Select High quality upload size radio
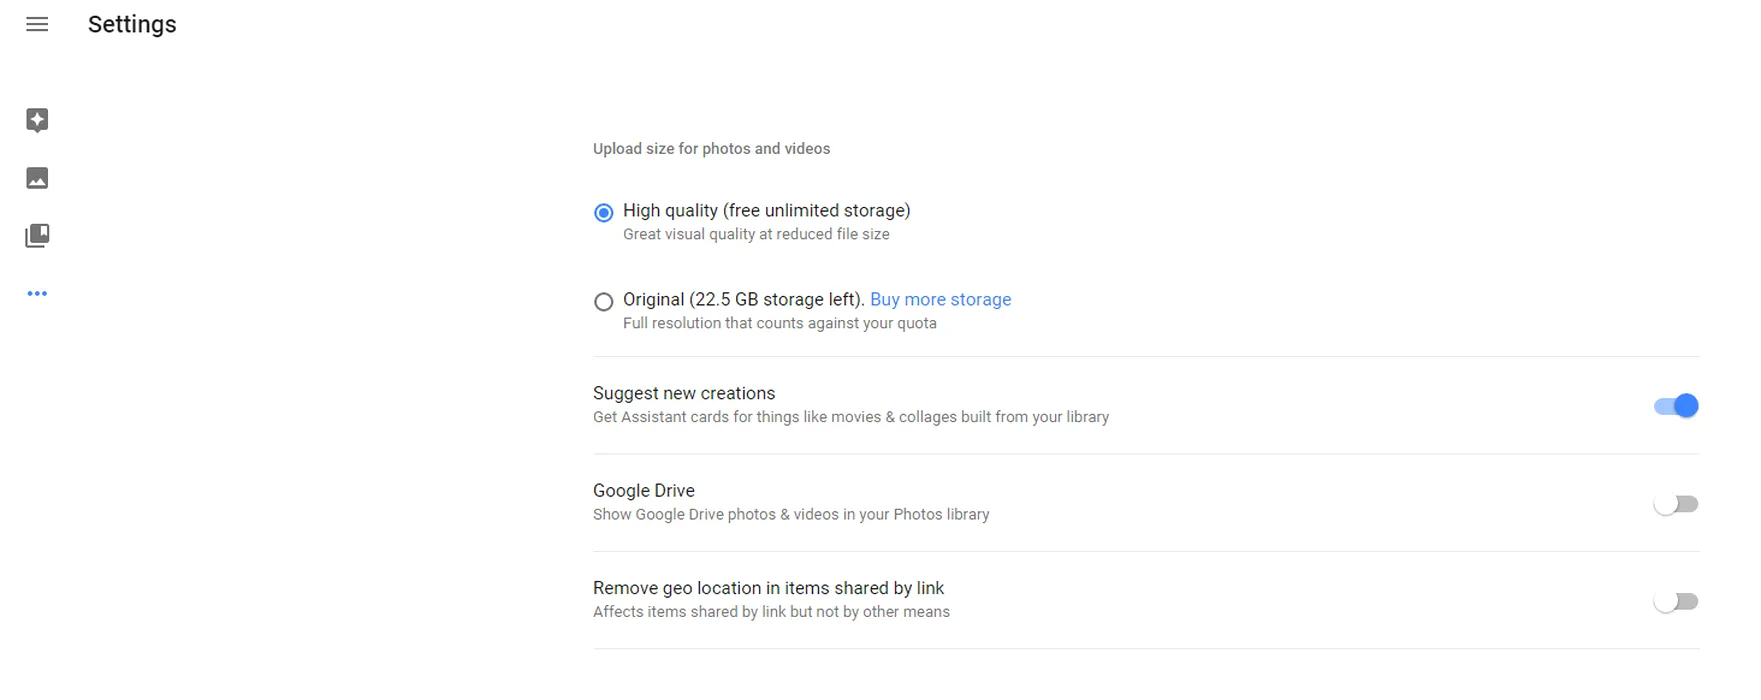The width and height of the screenshot is (1761, 700). click(x=604, y=213)
